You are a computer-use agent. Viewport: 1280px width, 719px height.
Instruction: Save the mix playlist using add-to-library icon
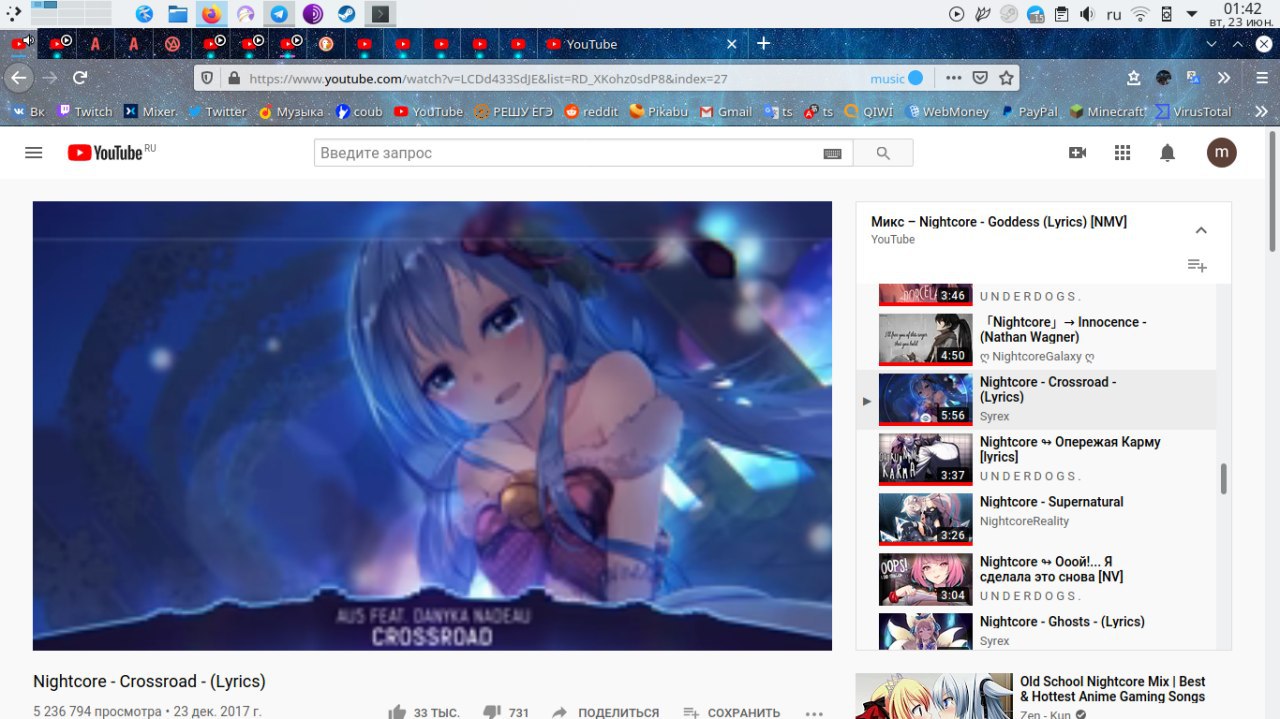point(1197,265)
